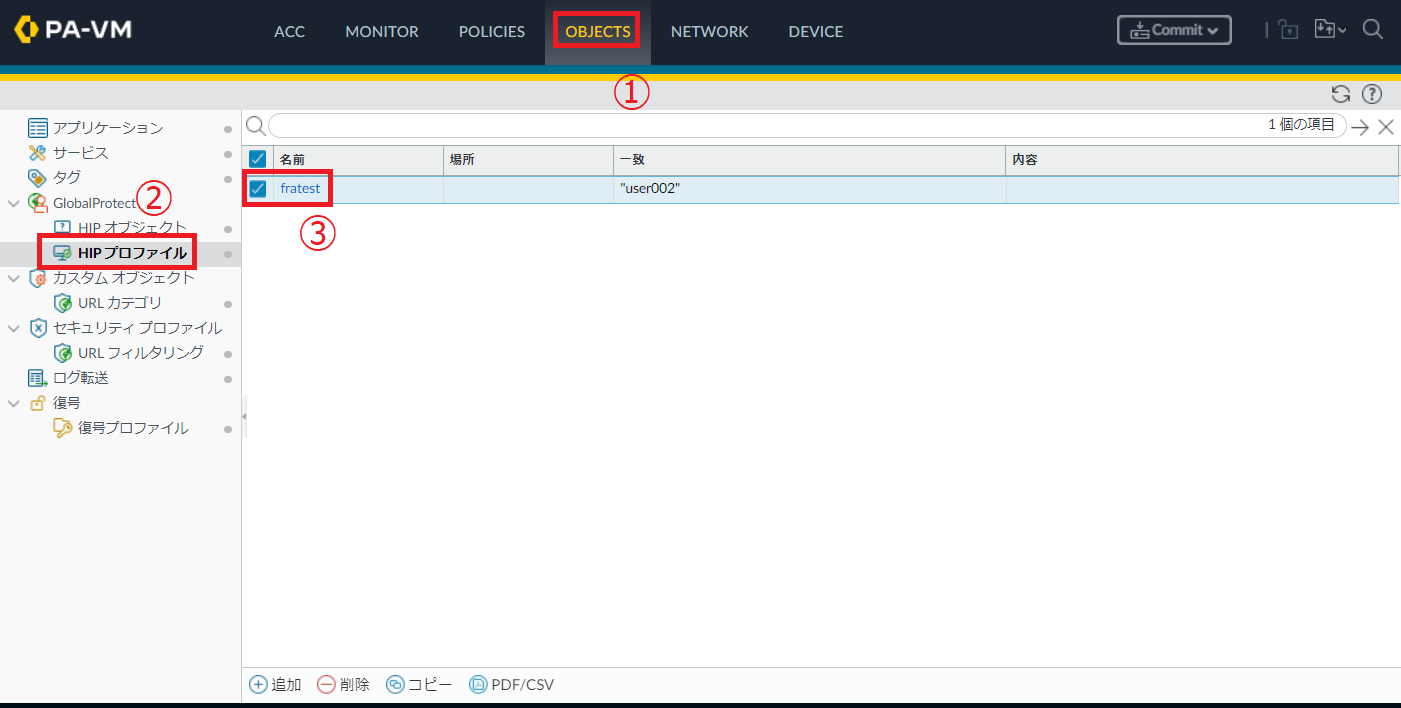Apply the filter with the arrow icon
Image resolution: width=1401 pixels, height=708 pixels.
click(1360, 127)
